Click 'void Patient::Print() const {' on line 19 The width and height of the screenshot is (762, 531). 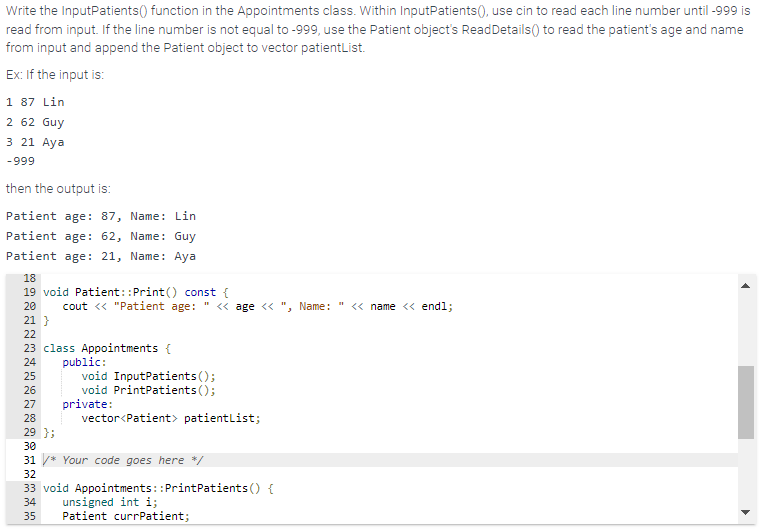(x=136, y=292)
